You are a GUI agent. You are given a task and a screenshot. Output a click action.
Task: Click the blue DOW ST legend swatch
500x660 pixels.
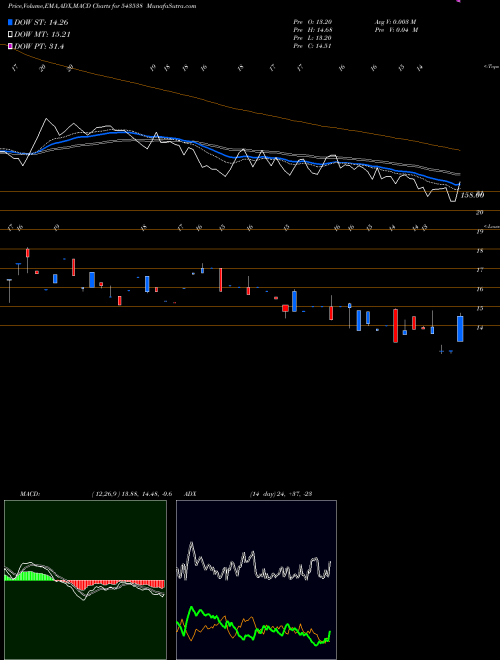point(10,22)
